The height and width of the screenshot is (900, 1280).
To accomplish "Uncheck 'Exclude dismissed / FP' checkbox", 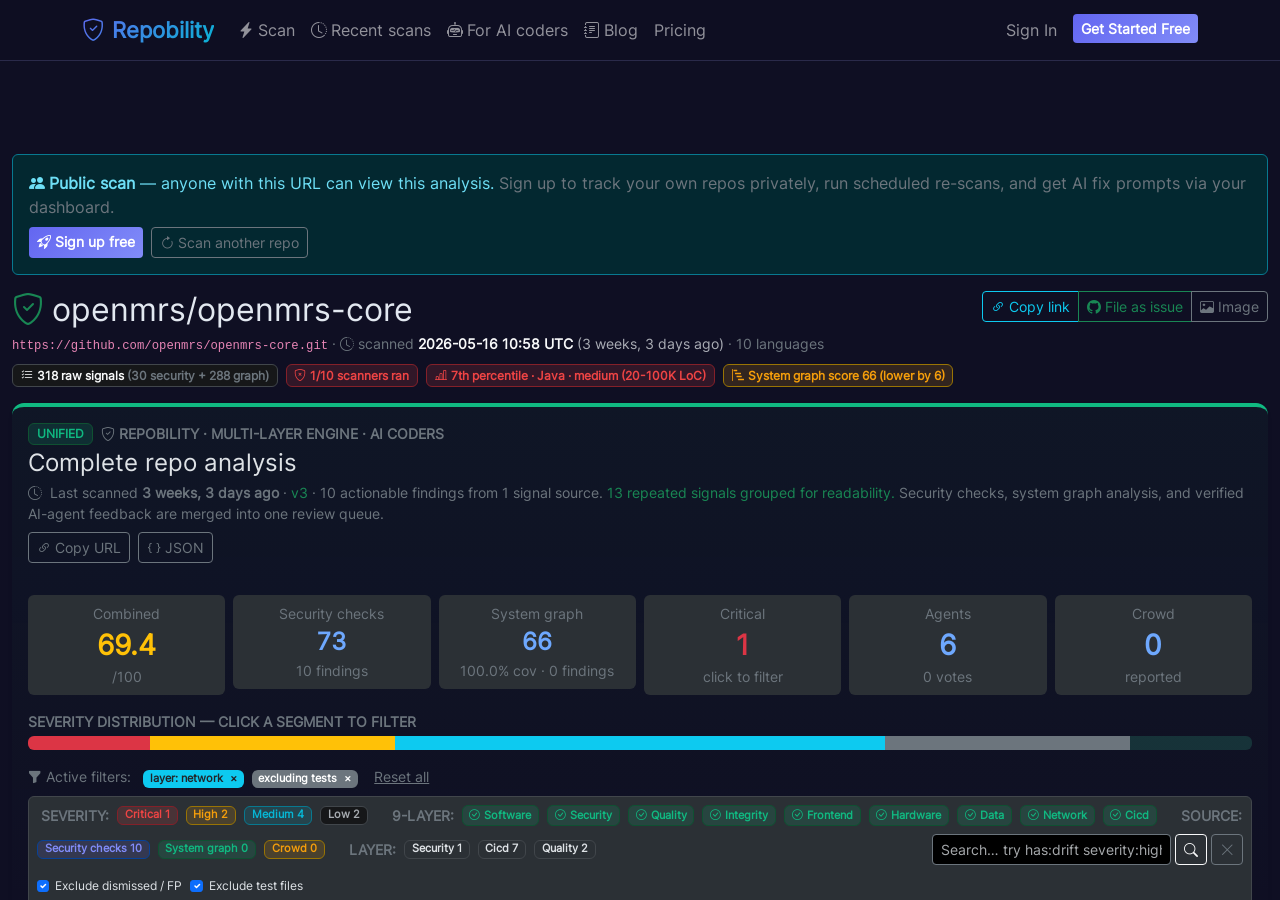I will (x=43, y=886).
